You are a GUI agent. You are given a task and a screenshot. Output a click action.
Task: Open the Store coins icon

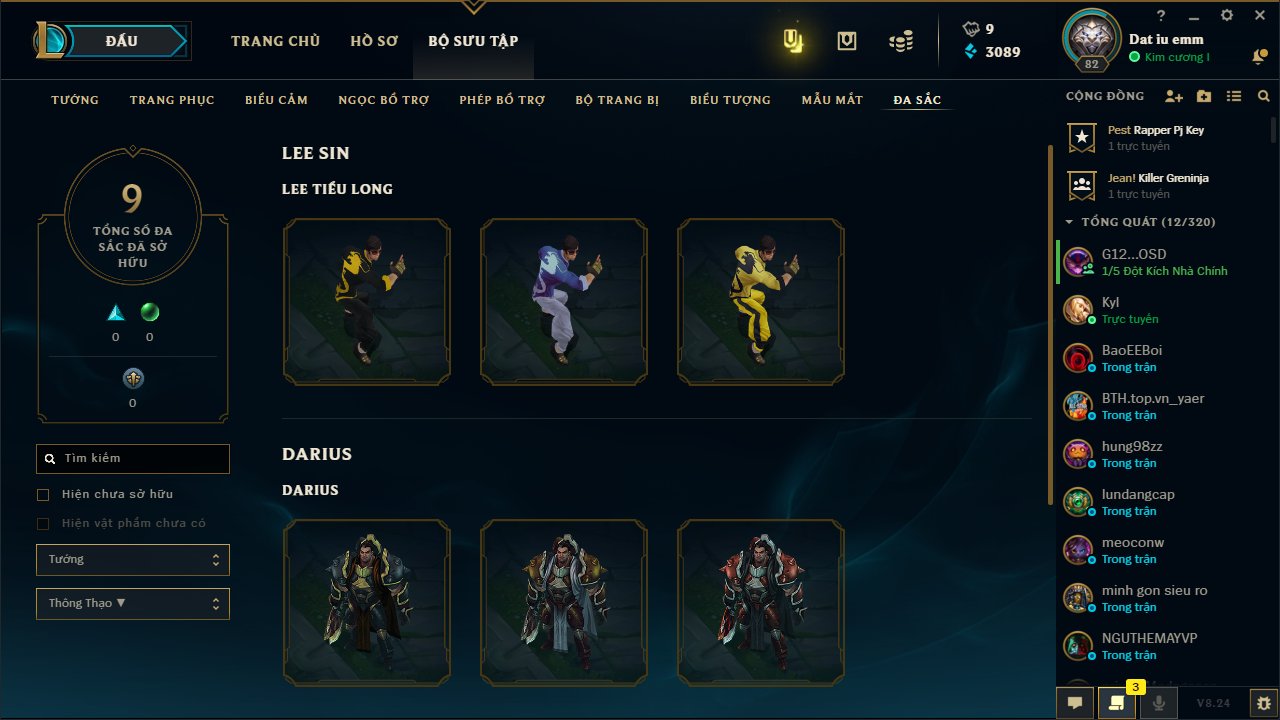tap(901, 41)
